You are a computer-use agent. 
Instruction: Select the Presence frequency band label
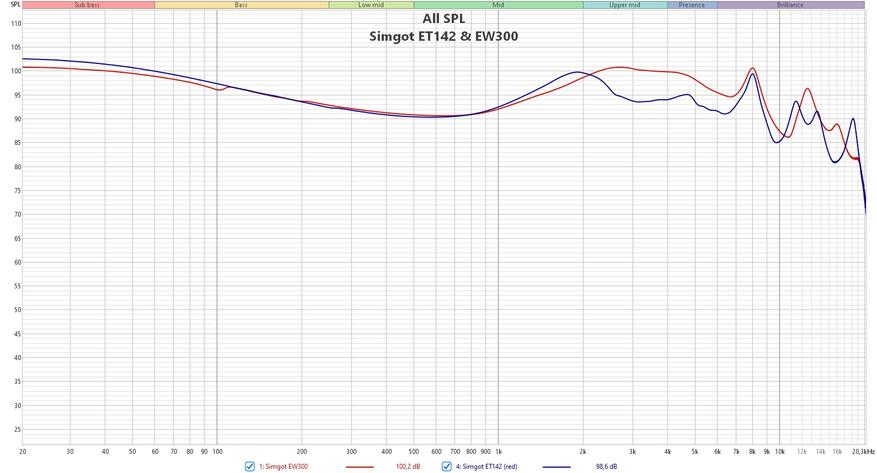point(692,5)
